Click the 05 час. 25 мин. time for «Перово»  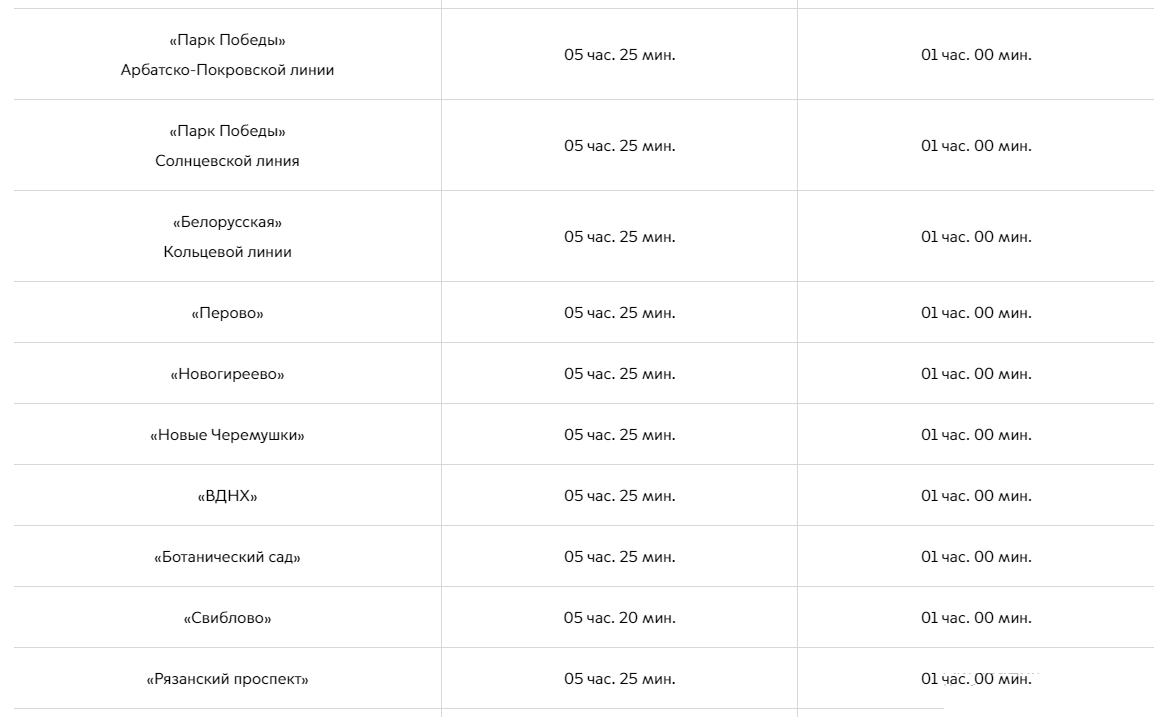click(x=619, y=313)
